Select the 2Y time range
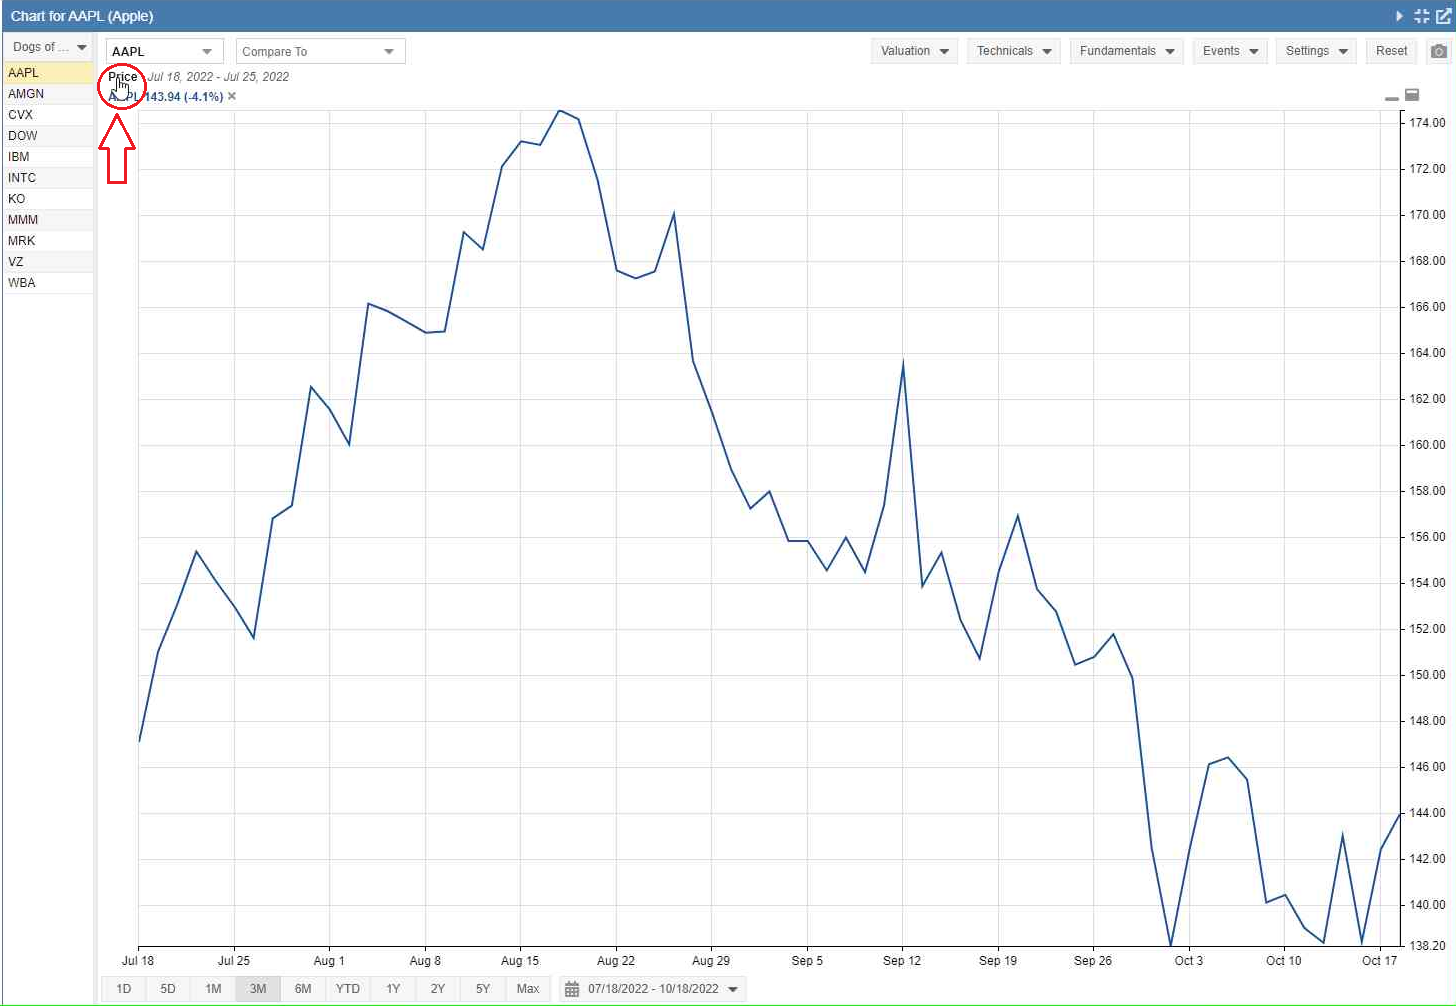1456x1006 pixels. point(438,989)
